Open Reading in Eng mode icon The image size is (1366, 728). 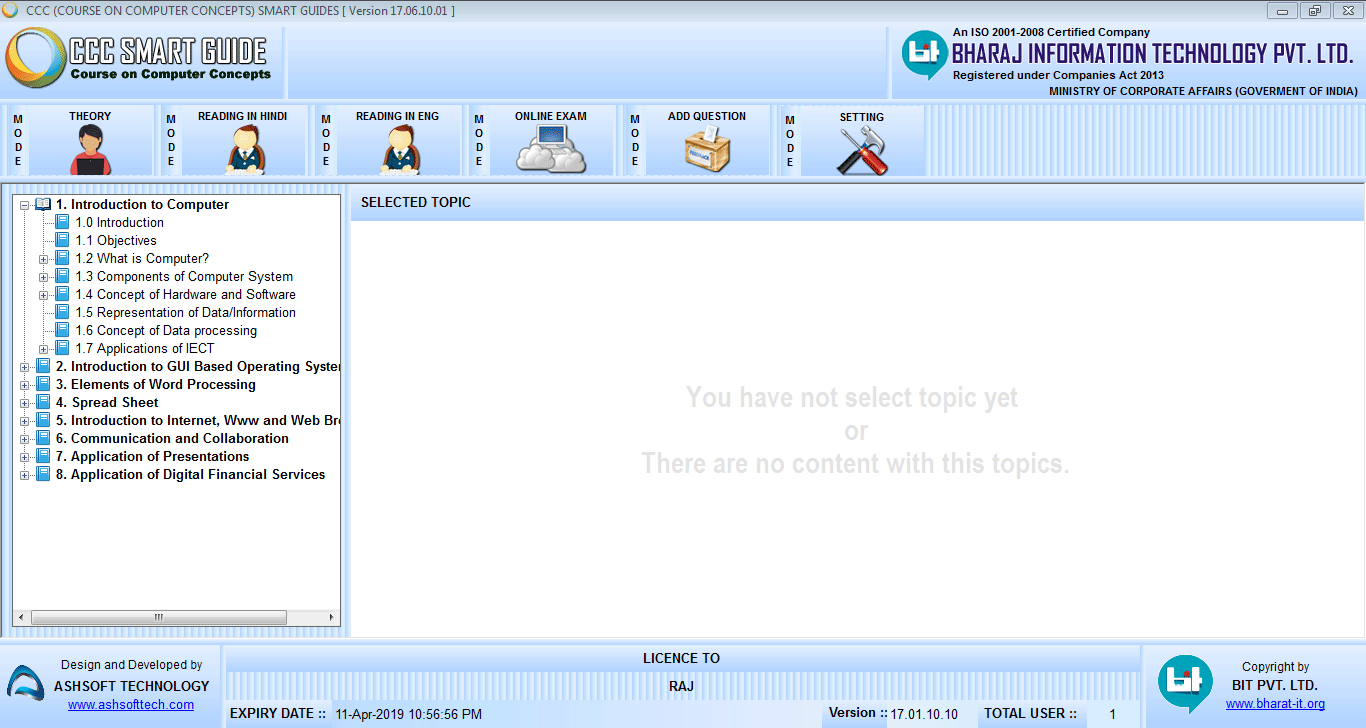(399, 150)
